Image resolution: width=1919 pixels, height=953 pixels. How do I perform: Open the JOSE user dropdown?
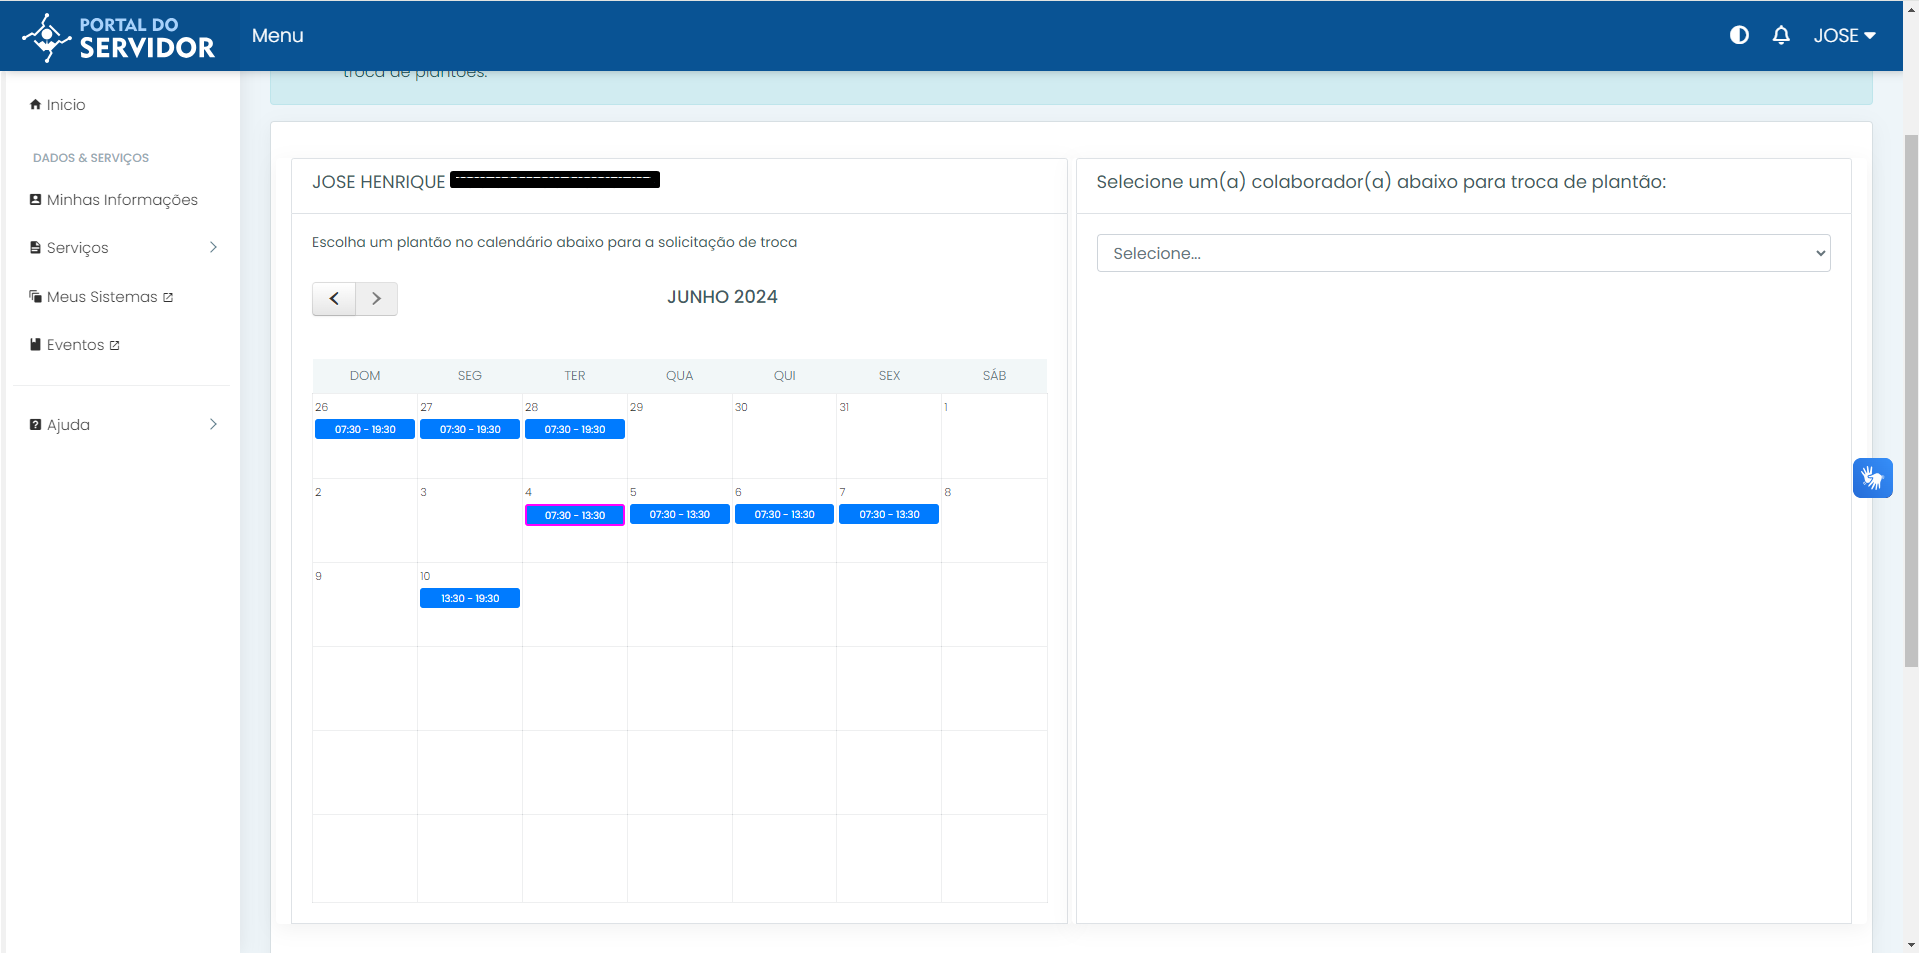pyautogui.click(x=1844, y=35)
